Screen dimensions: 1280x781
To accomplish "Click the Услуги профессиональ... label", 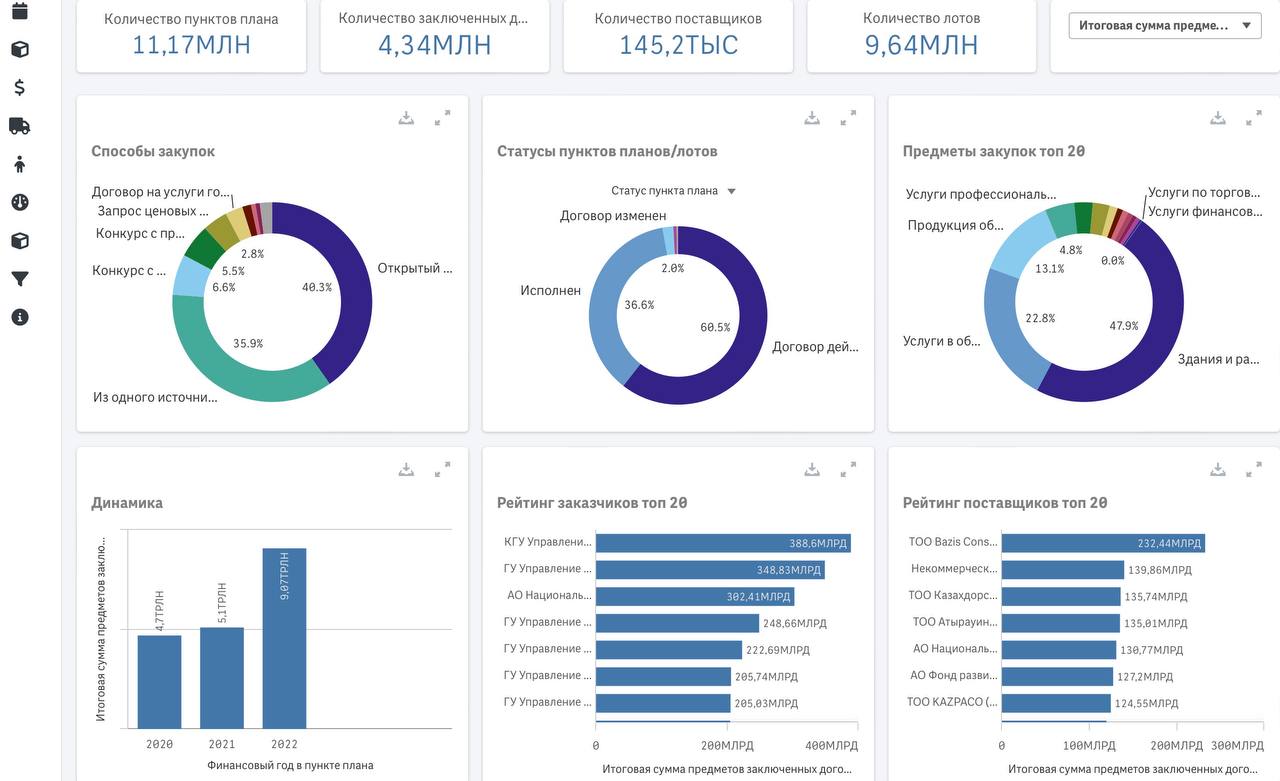I will (x=981, y=195).
